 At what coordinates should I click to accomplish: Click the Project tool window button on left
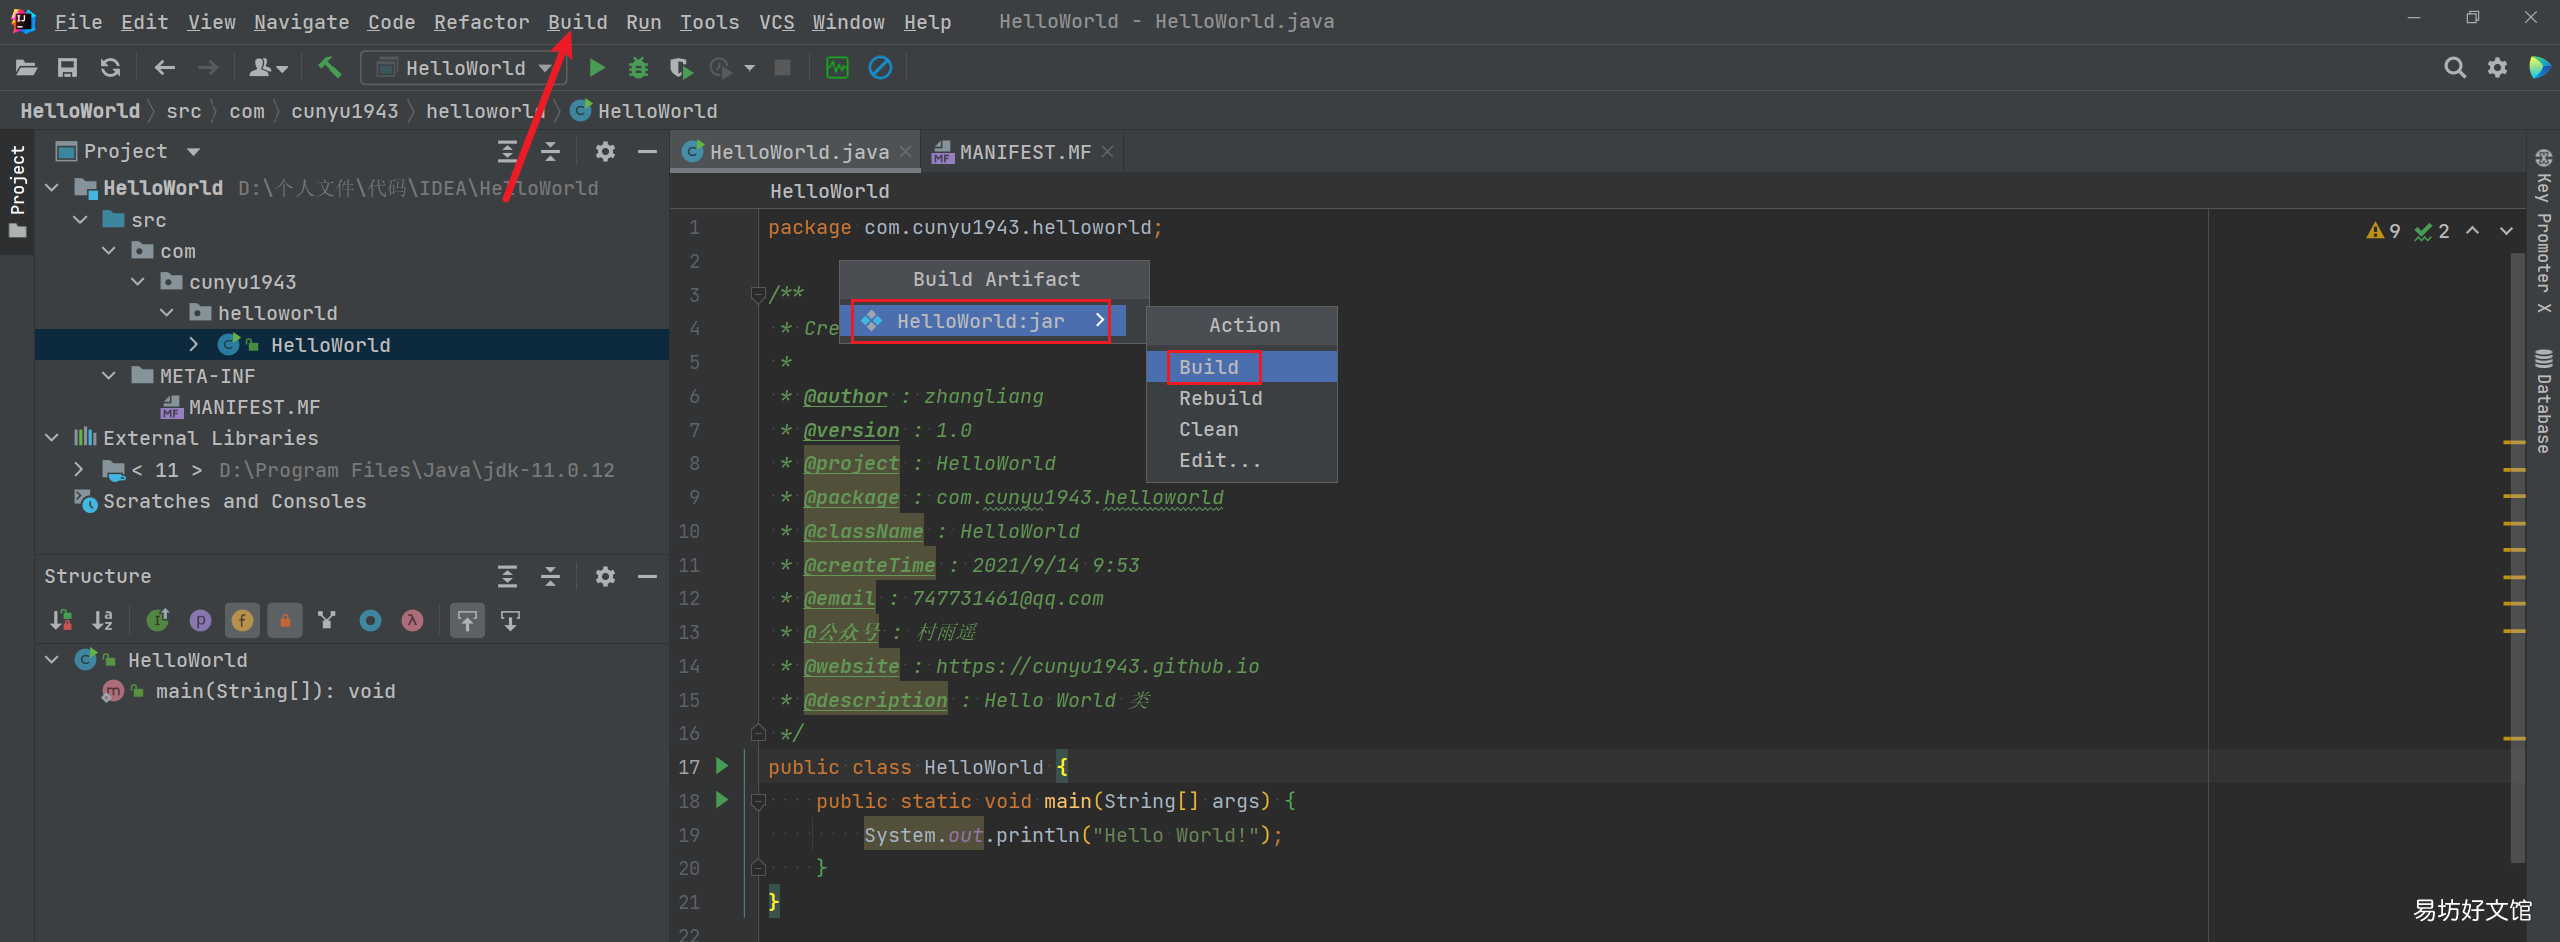click(17, 192)
